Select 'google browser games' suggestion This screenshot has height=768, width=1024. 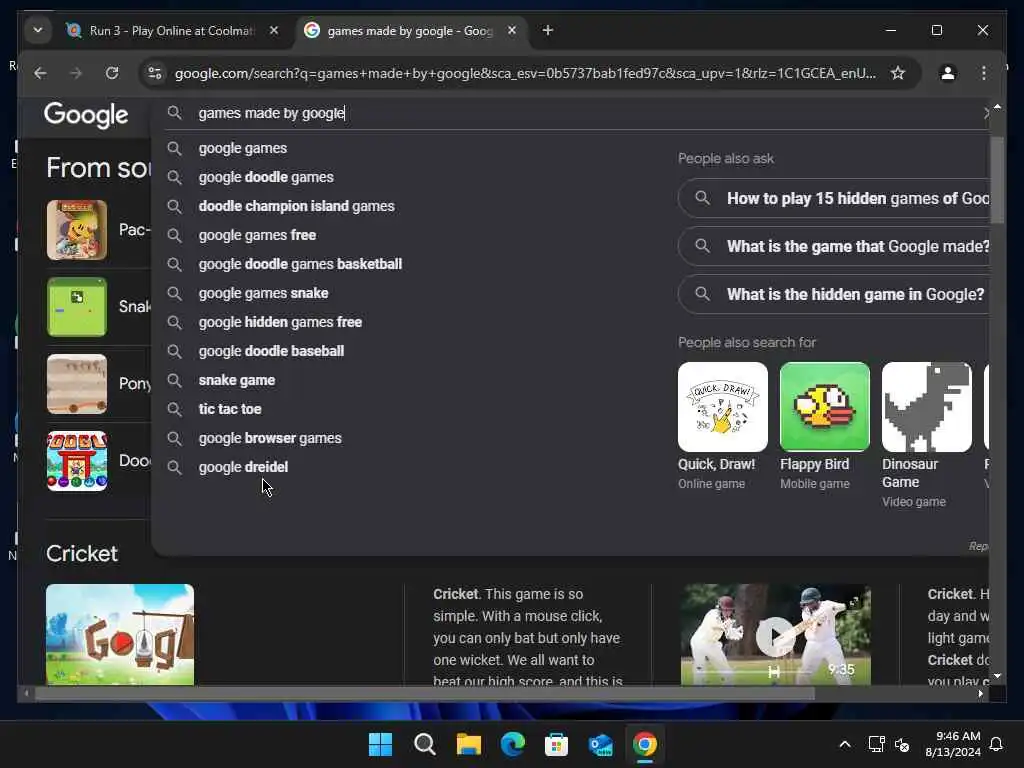coord(270,438)
